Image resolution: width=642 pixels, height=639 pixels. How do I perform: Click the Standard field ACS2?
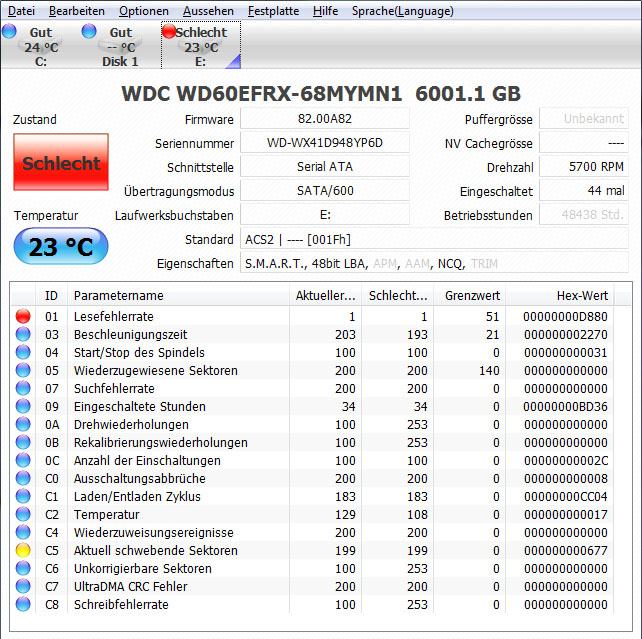(434, 239)
